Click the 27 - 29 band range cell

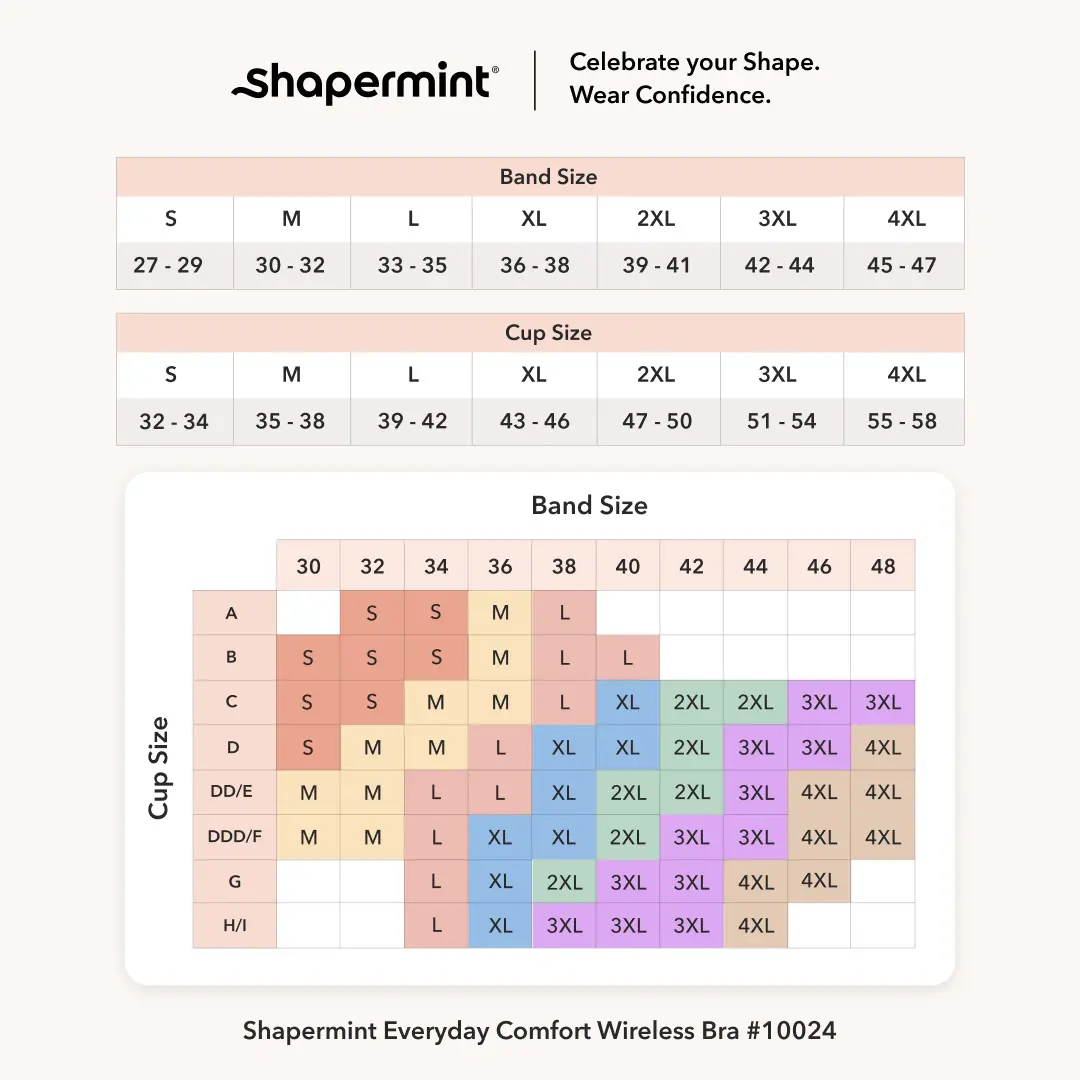click(x=168, y=266)
